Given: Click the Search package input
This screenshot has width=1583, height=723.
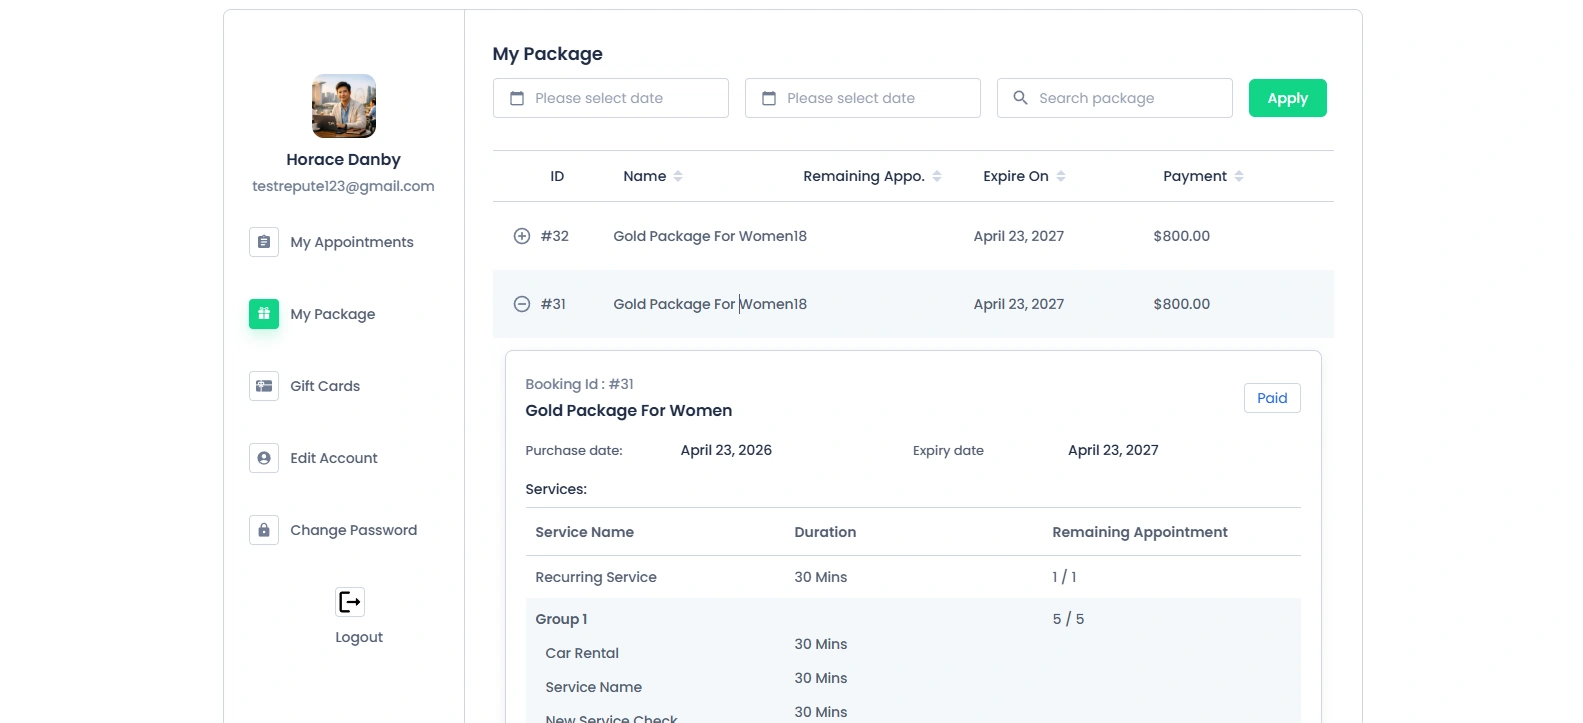Looking at the screenshot, I should (x=1115, y=98).
